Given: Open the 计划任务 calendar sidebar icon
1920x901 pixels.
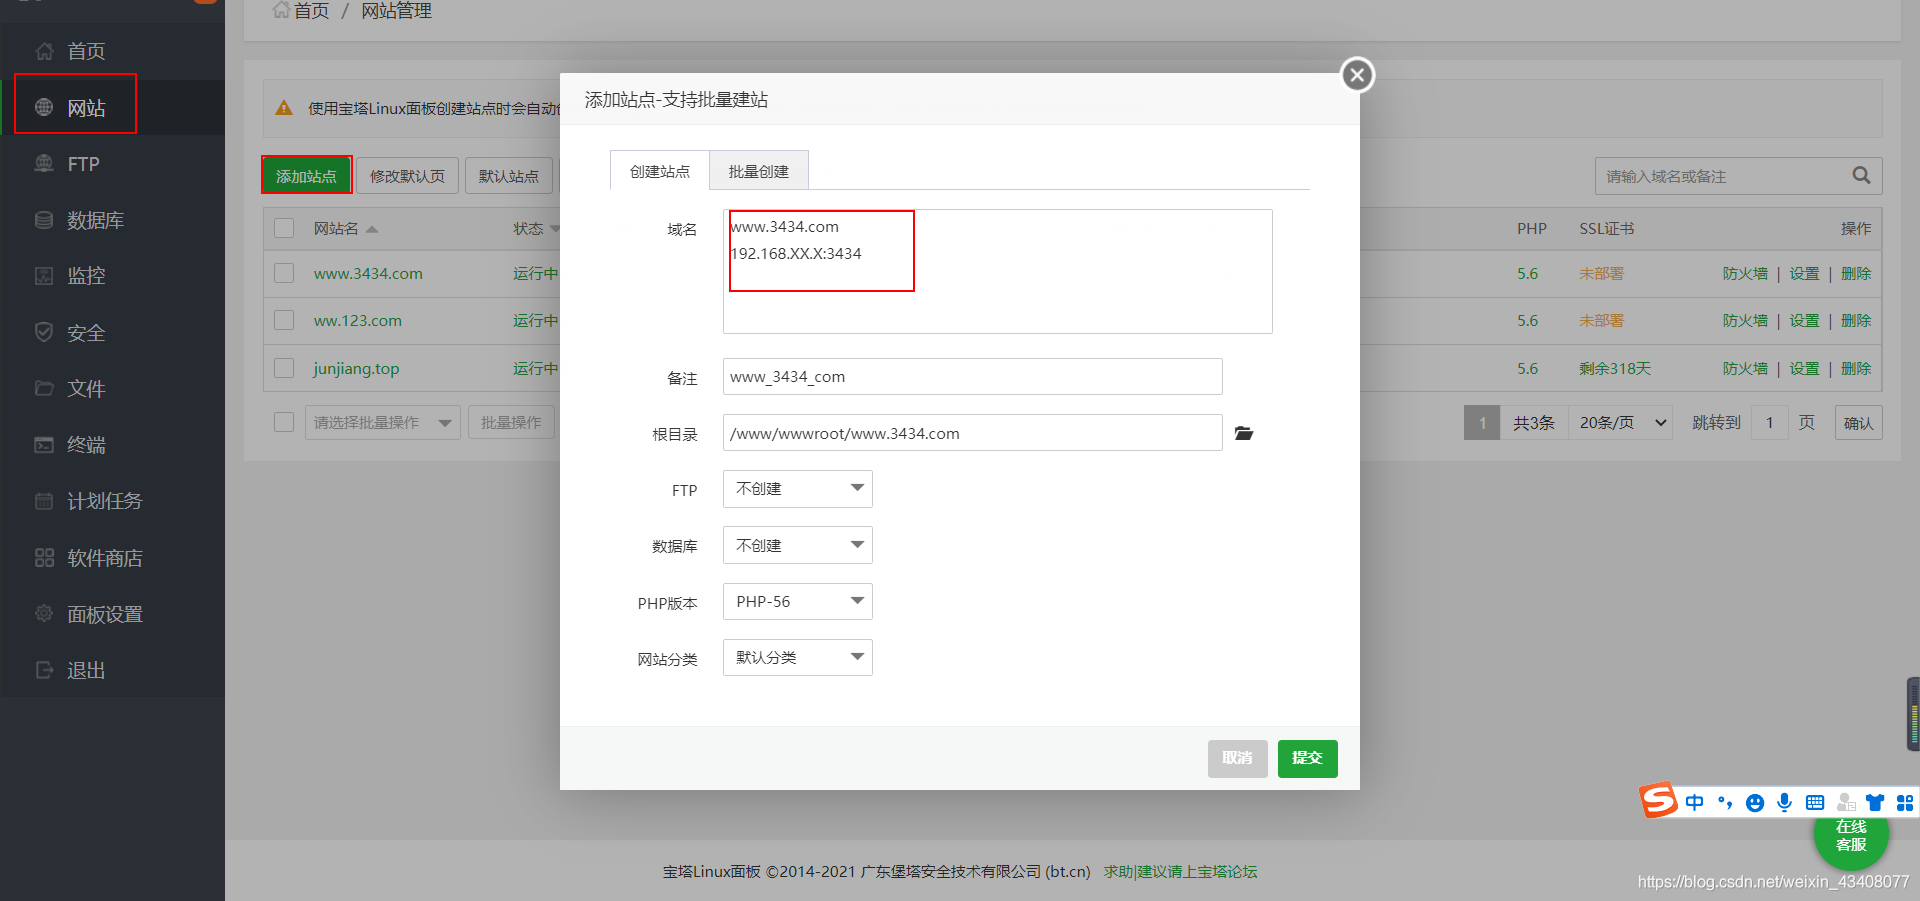Looking at the screenshot, I should tap(44, 500).
